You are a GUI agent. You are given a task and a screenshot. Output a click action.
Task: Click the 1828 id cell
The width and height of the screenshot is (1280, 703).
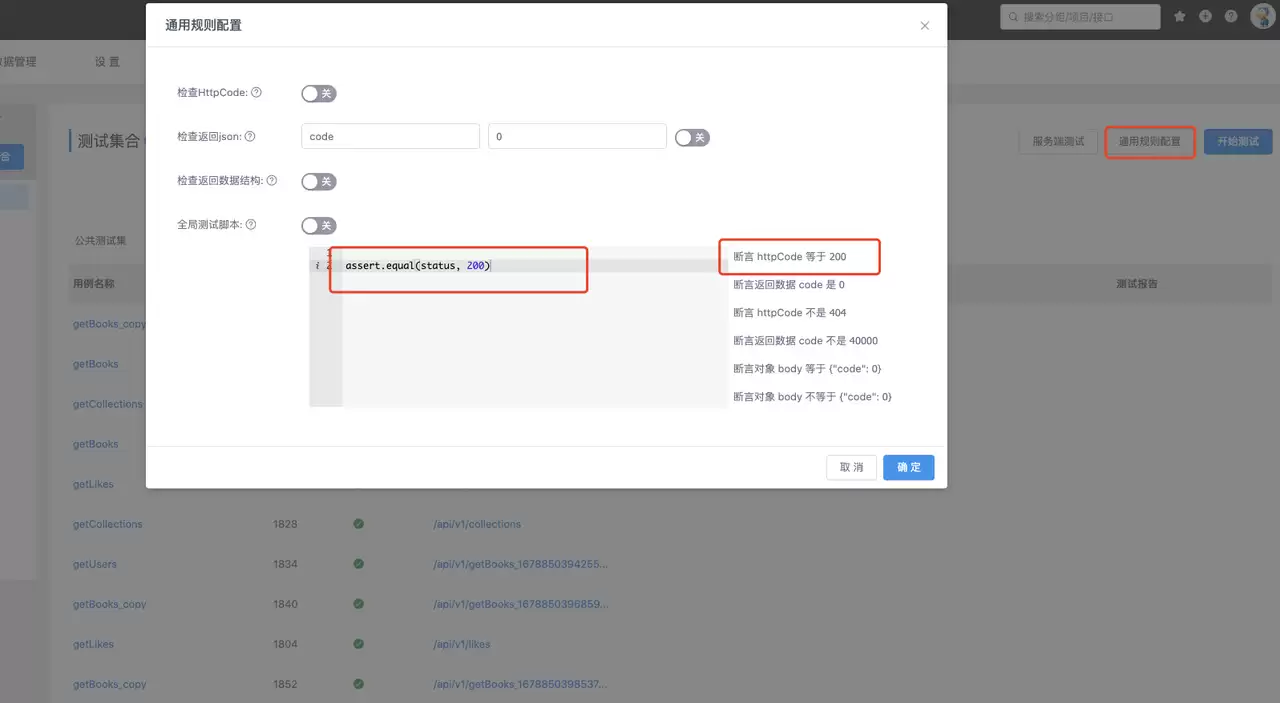click(x=285, y=524)
